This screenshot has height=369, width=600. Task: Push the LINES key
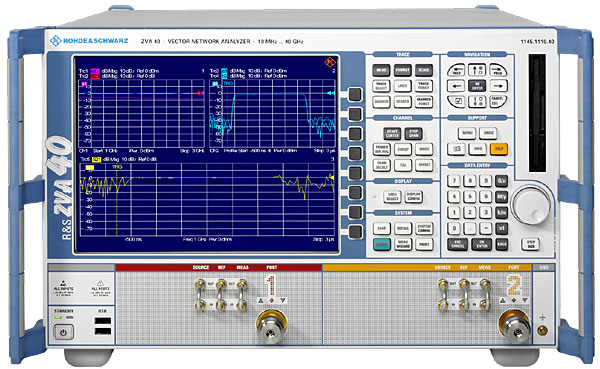click(x=403, y=86)
